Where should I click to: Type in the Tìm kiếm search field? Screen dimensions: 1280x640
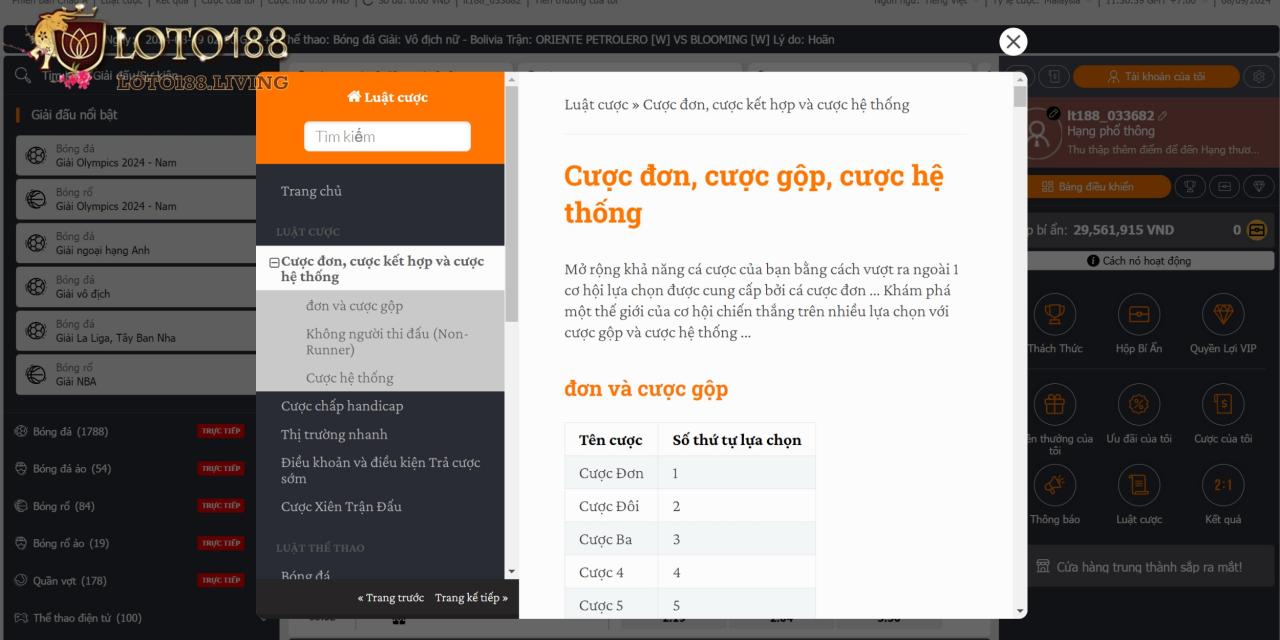(x=387, y=136)
